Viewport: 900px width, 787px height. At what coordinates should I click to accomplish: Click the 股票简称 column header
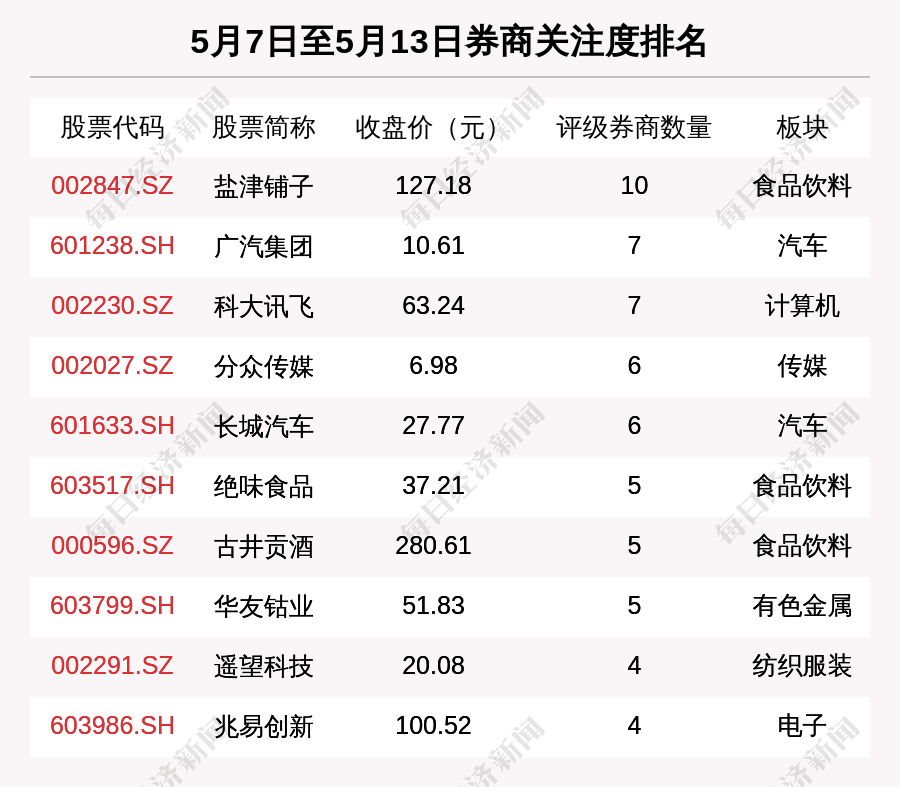click(263, 127)
